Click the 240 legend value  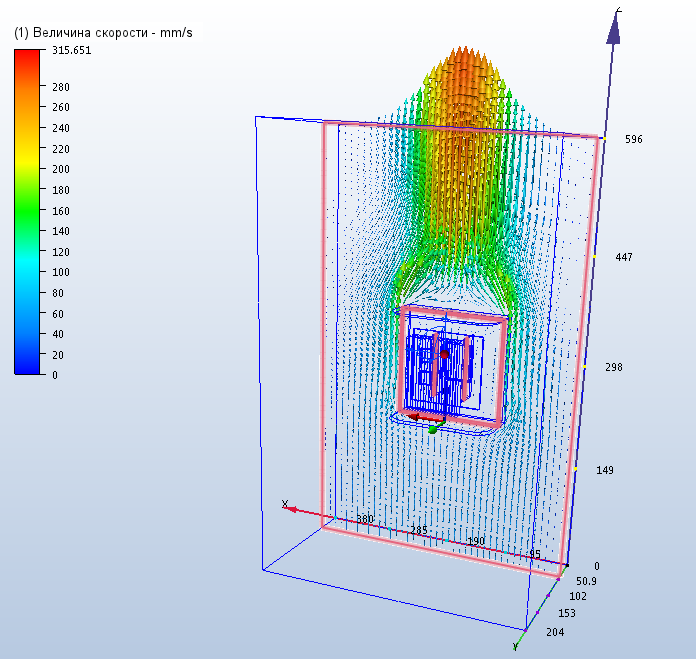[61, 128]
